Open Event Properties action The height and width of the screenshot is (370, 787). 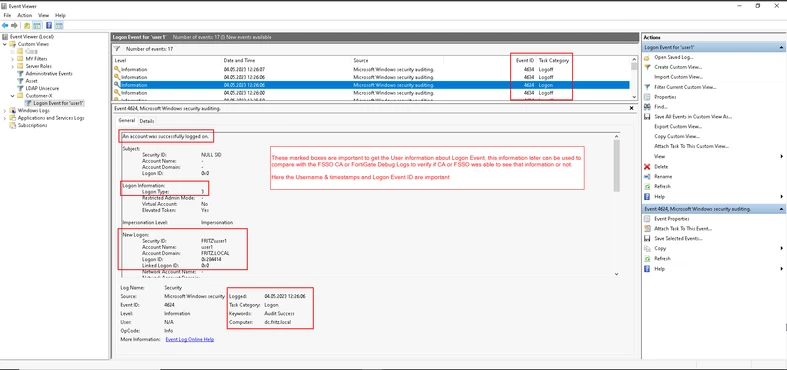pyautogui.click(x=672, y=219)
